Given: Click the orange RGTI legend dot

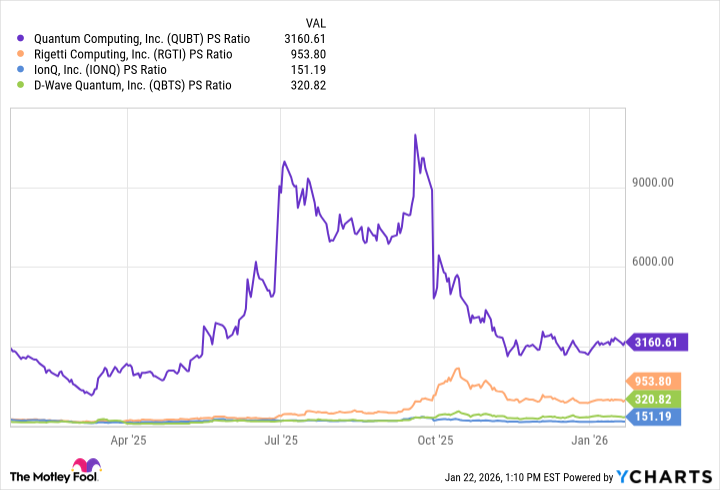Looking at the screenshot, I should 20,54.
